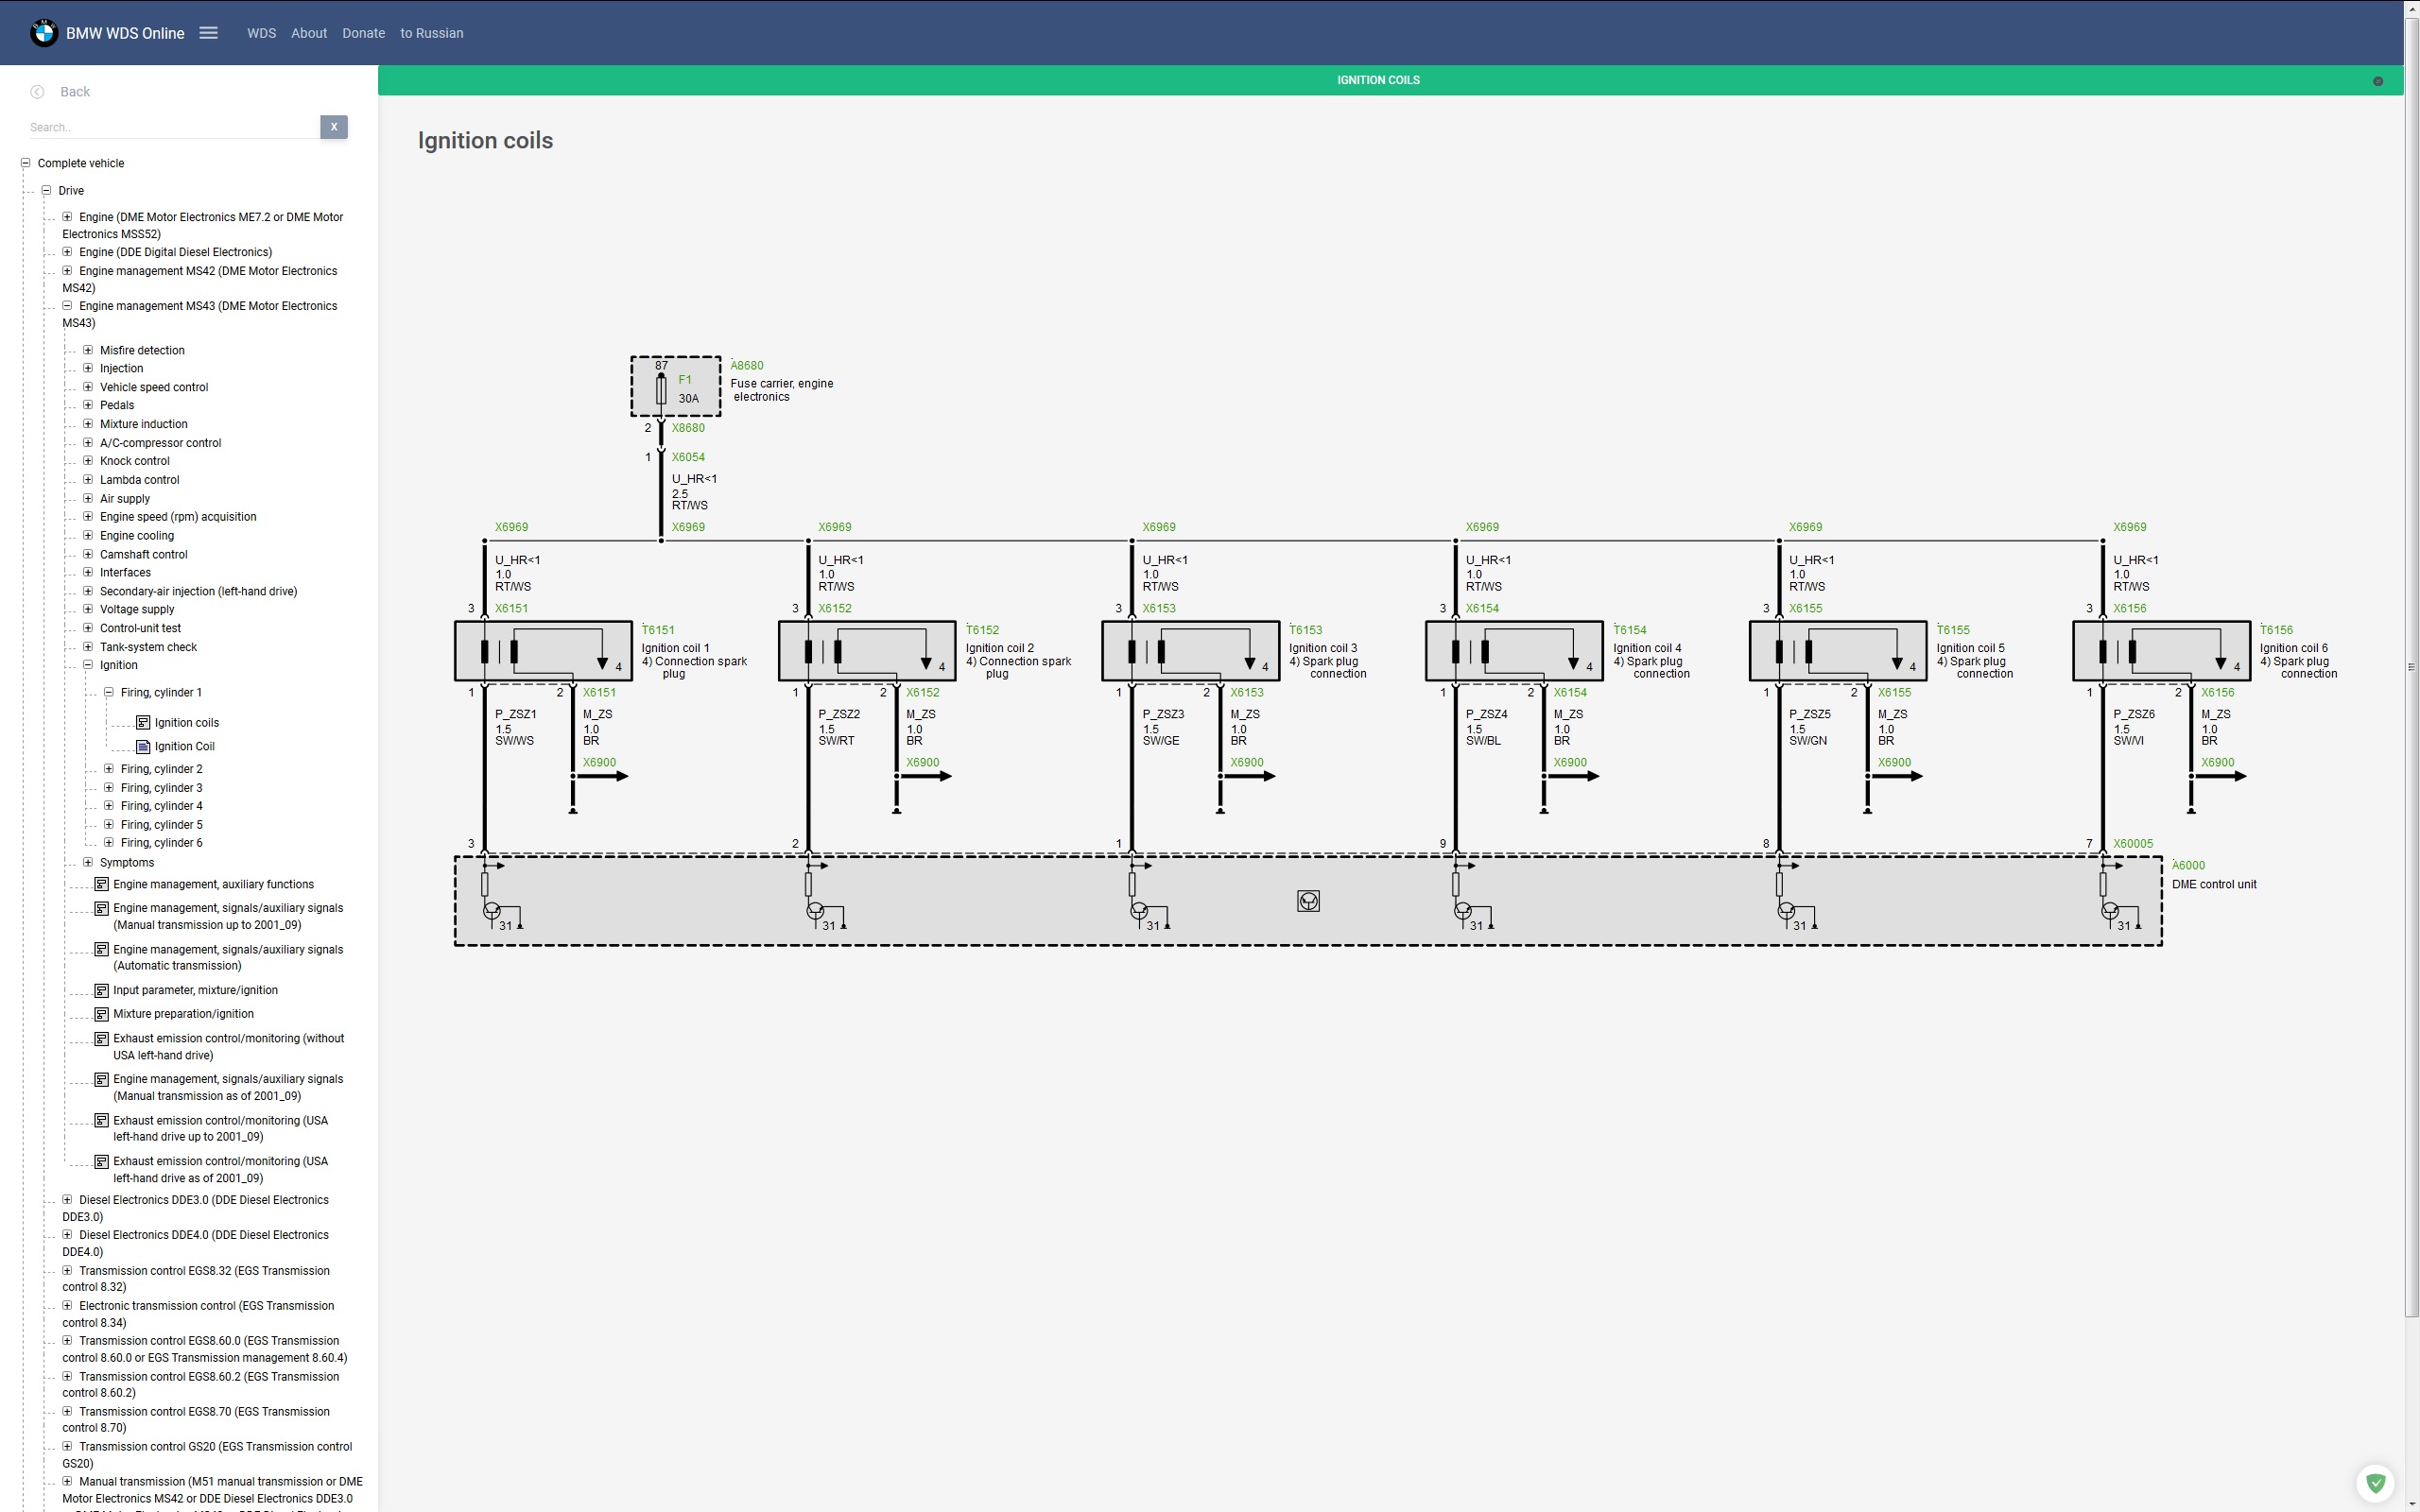Collapse the Complete vehicle tree node
Image resolution: width=2420 pixels, height=1512 pixels.
point(26,163)
